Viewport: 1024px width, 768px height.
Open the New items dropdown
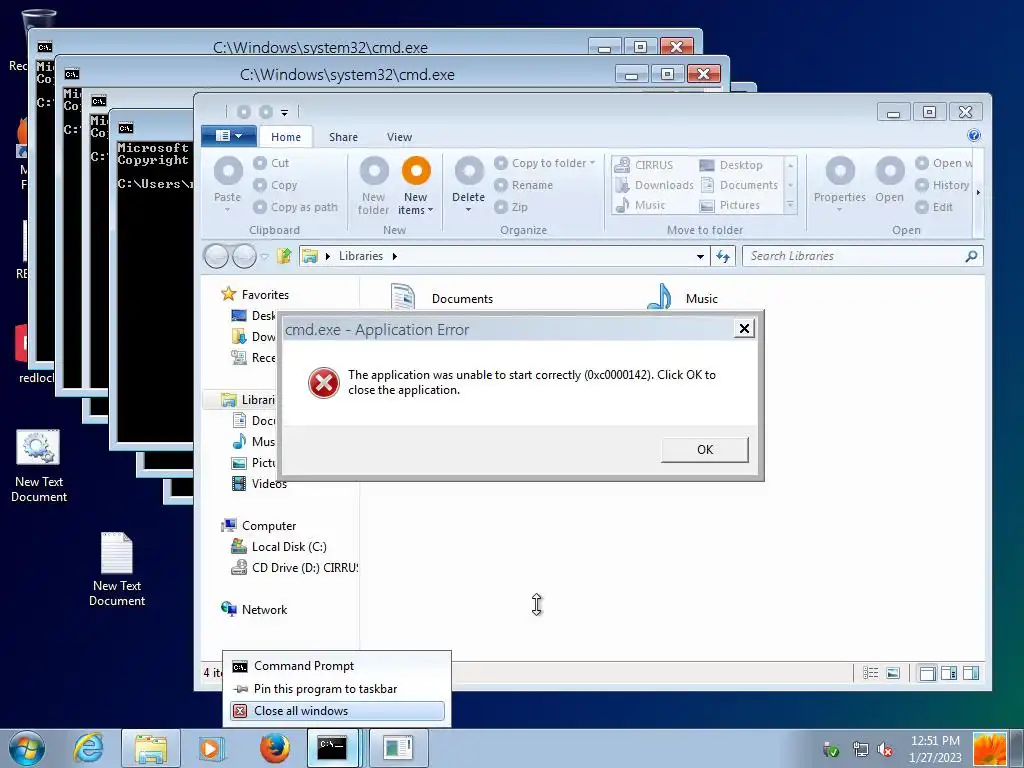[x=415, y=204]
